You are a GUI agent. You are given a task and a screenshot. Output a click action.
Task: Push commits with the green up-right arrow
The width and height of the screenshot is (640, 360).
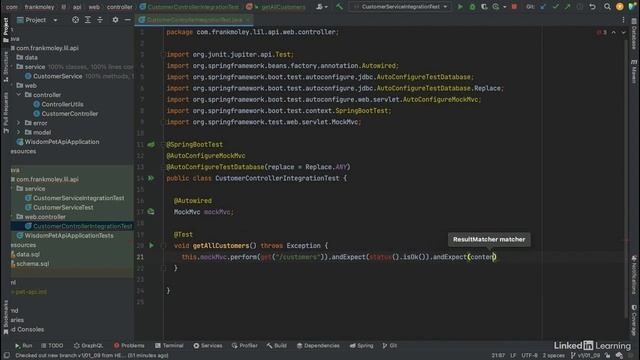tap(567, 7)
